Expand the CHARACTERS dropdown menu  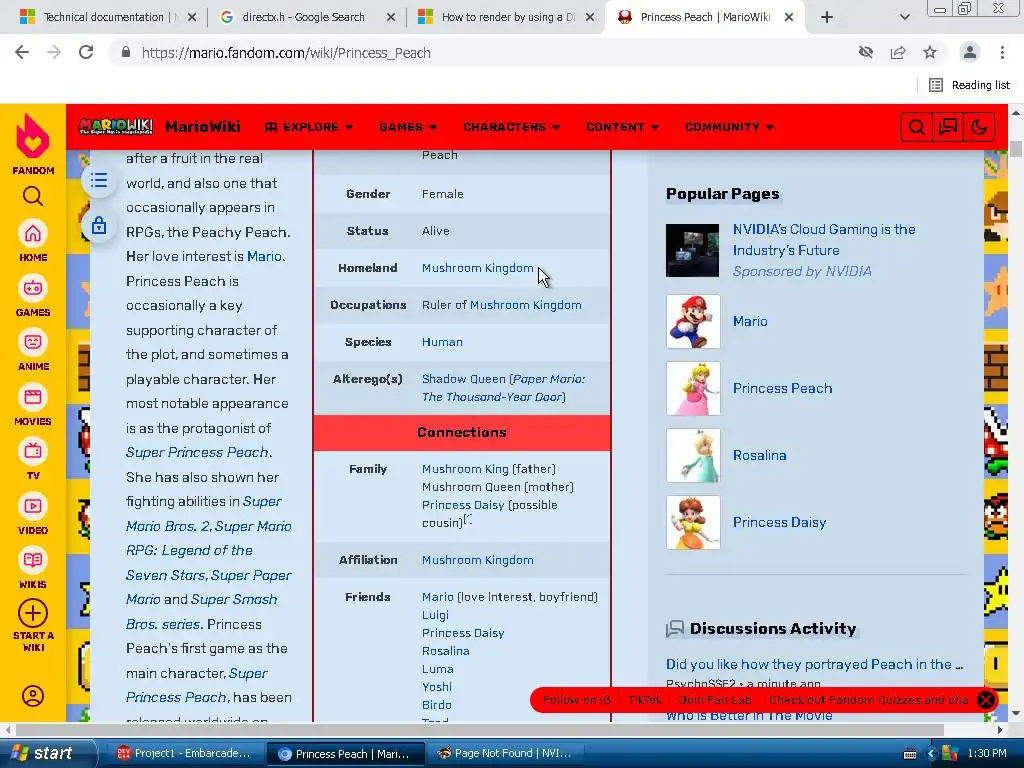[x=511, y=127]
